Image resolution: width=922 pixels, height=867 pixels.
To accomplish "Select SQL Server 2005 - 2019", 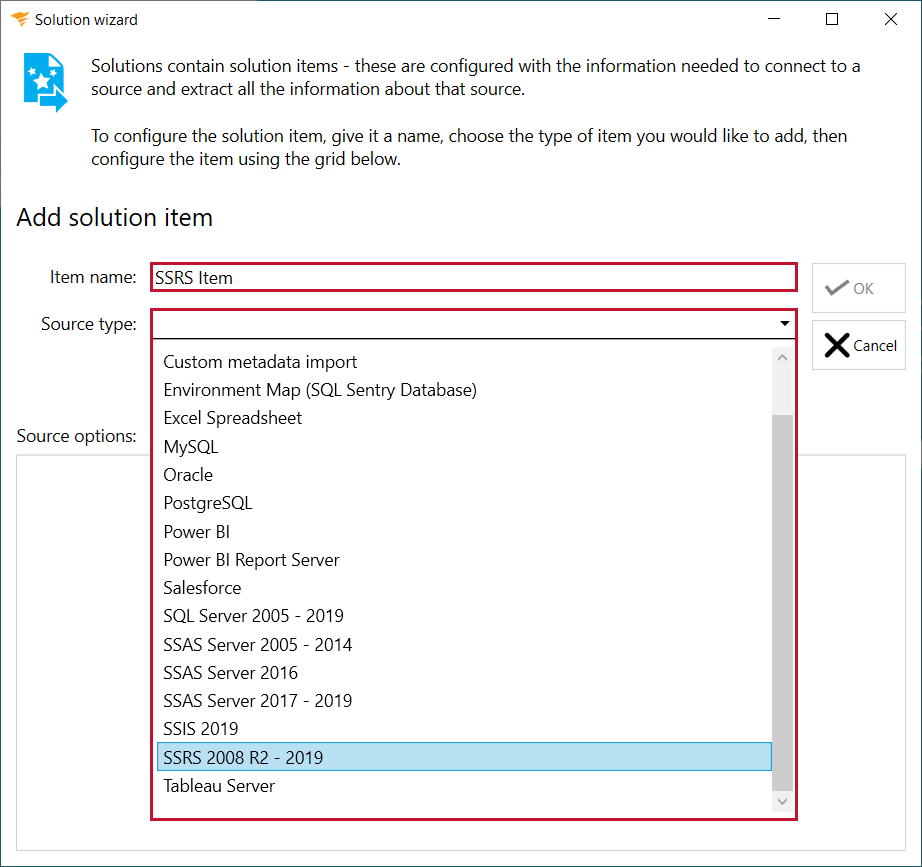I will point(464,616).
